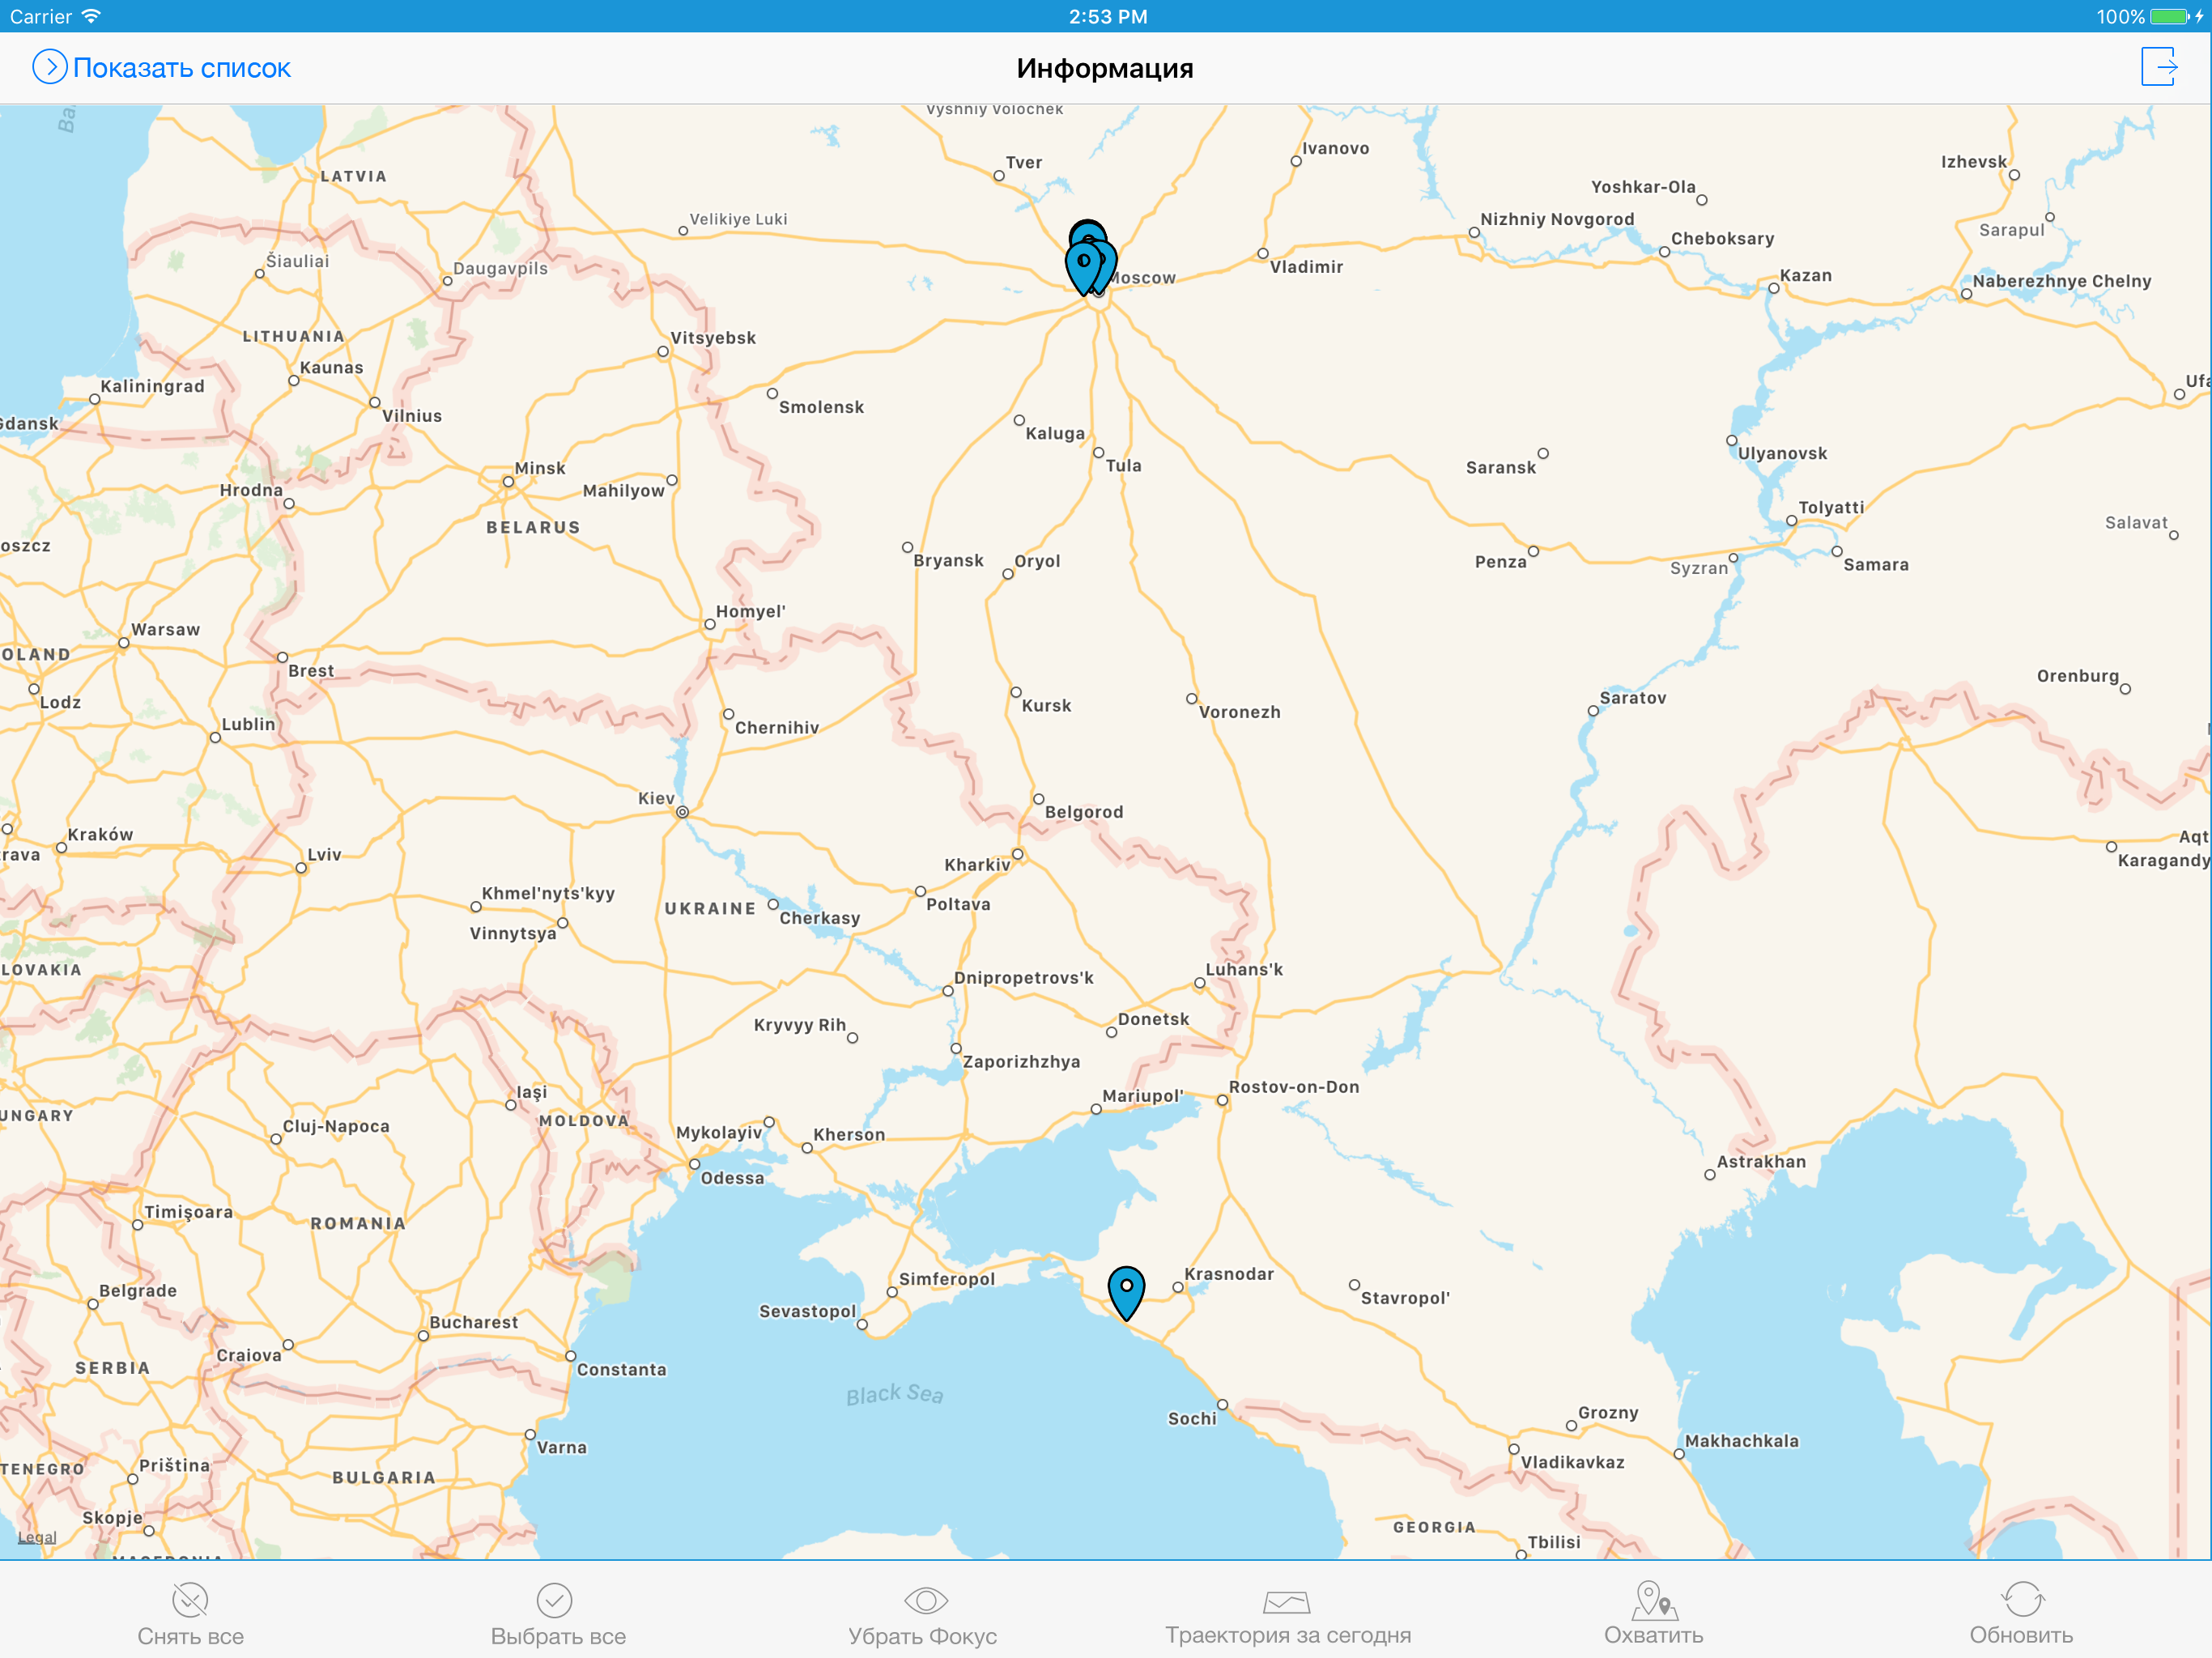The image size is (2212, 1658).
Task: Tap the Убрать Фокус label
Action: (922, 1636)
